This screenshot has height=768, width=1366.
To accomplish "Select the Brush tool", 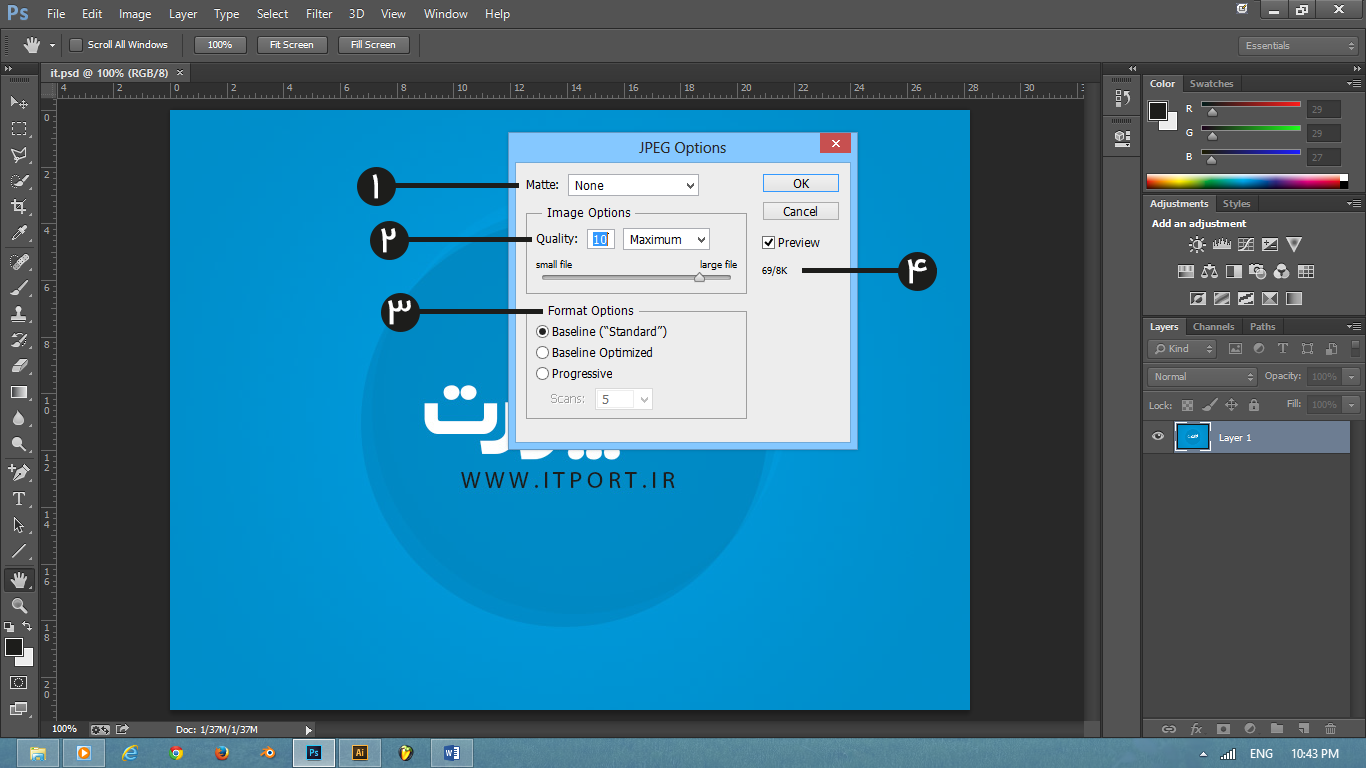I will (19, 287).
